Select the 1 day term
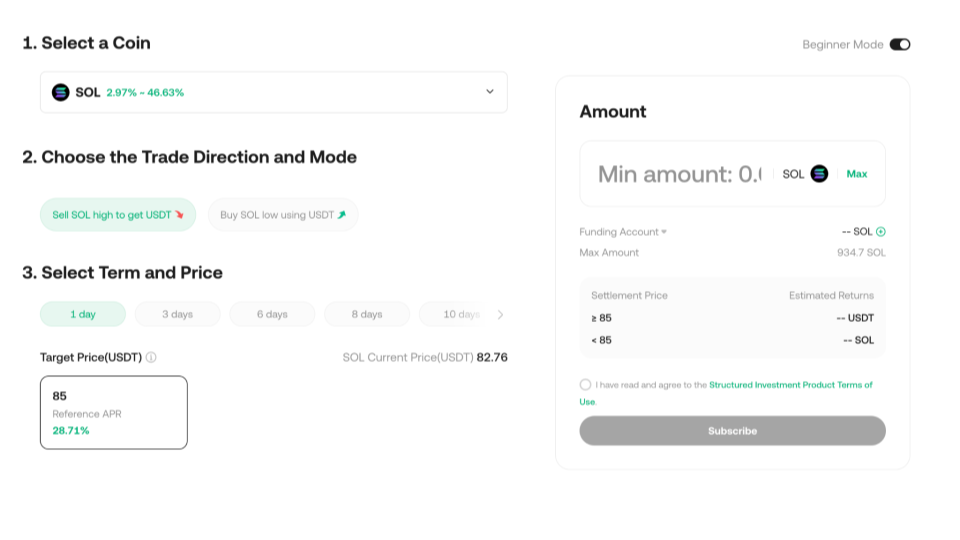Image resolution: width=960 pixels, height=540 pixels. 83,314
